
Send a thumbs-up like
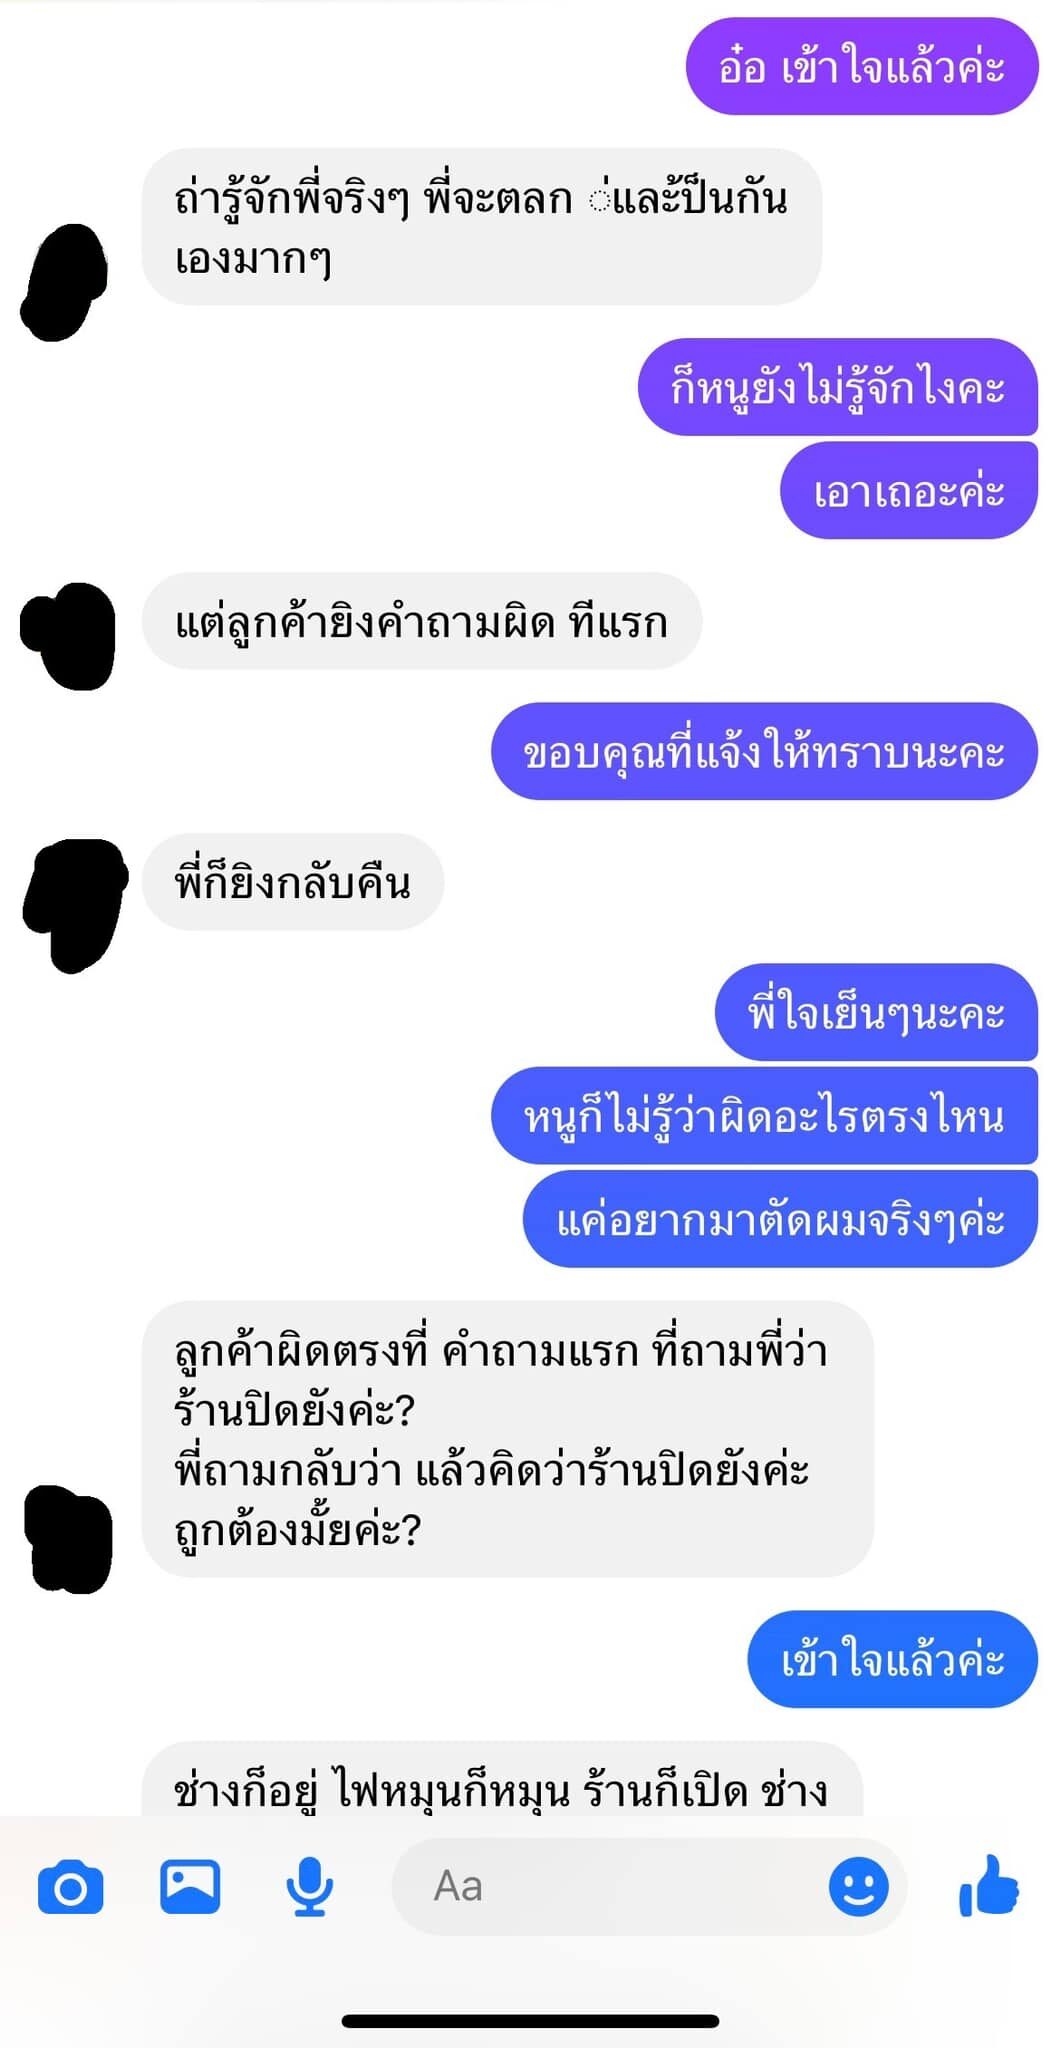point(989,1885)
